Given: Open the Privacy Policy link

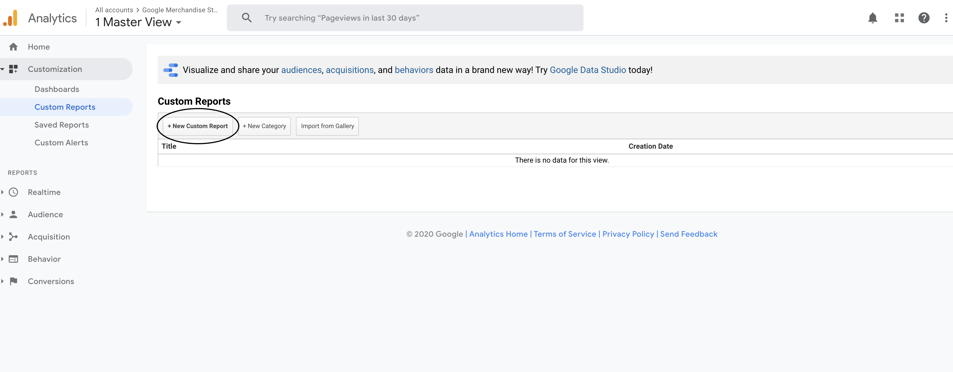Looking at the screenshot, I should click(628, 234).
